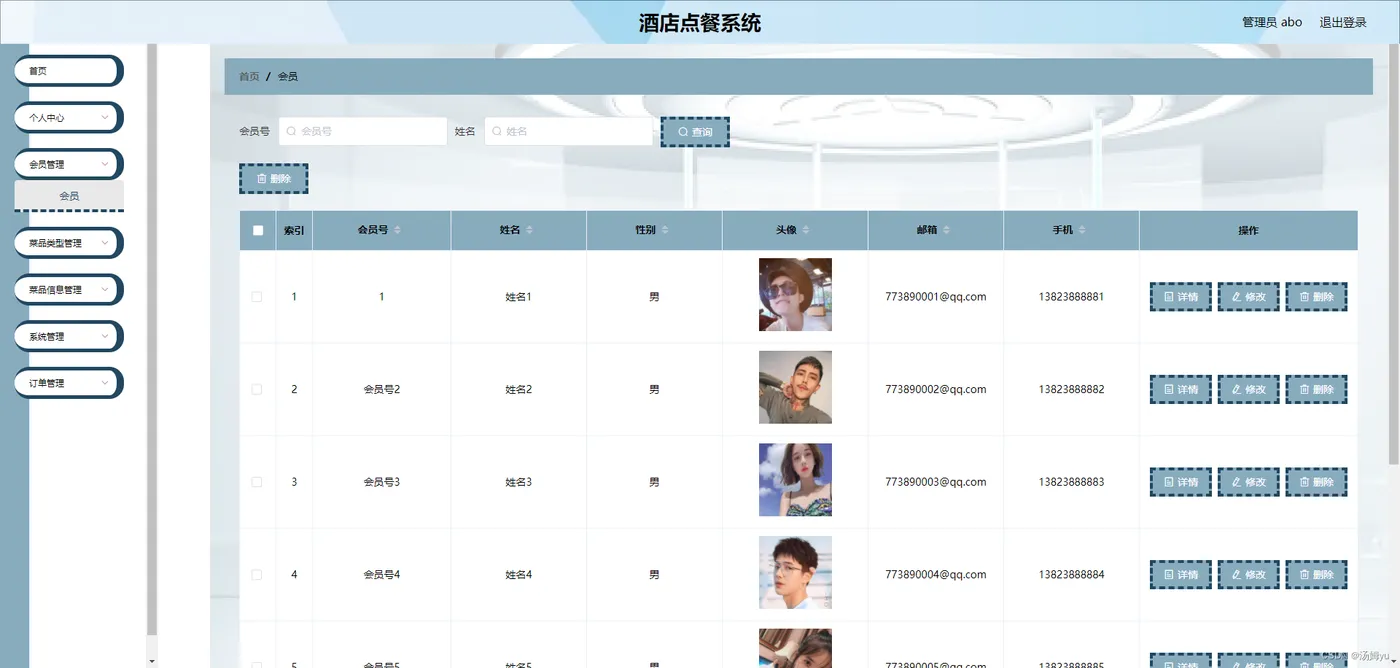This screenshot has width=1400, height=668.
Task: Open avatar thumbnail of 姓名2
Action: [795, 387]
